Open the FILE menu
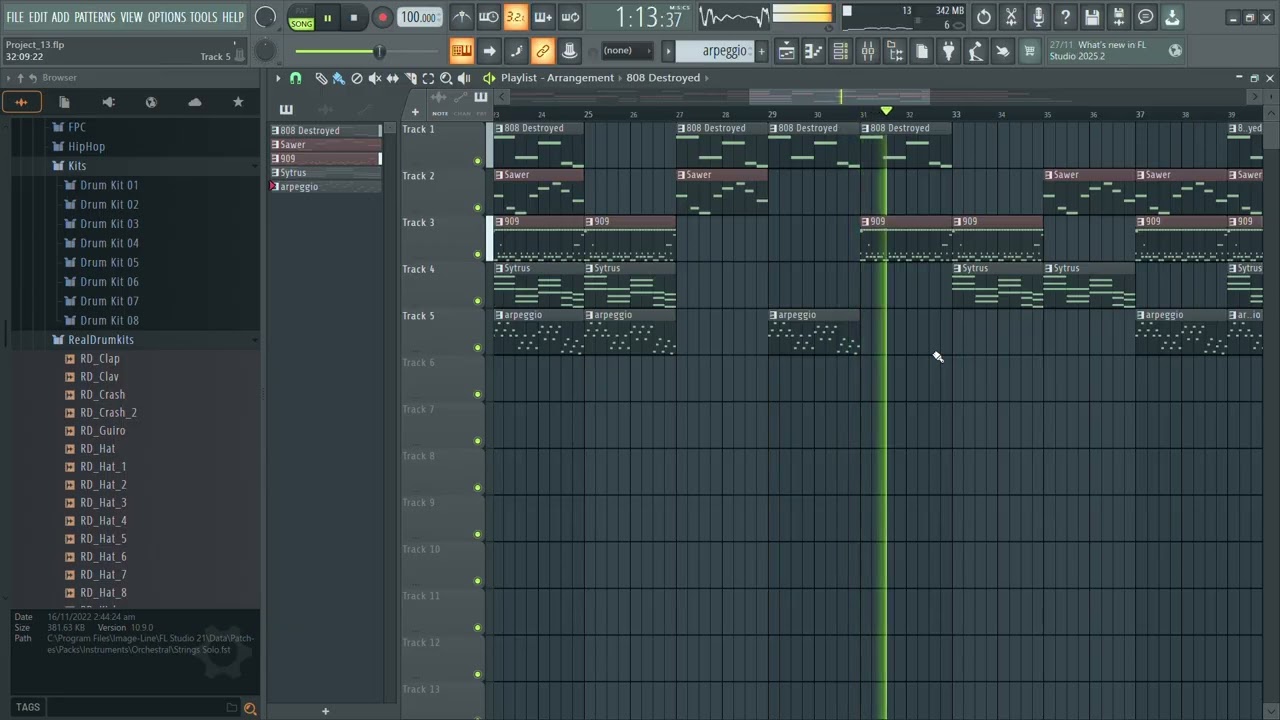1280x720 pixels. [x=15, y=17]
